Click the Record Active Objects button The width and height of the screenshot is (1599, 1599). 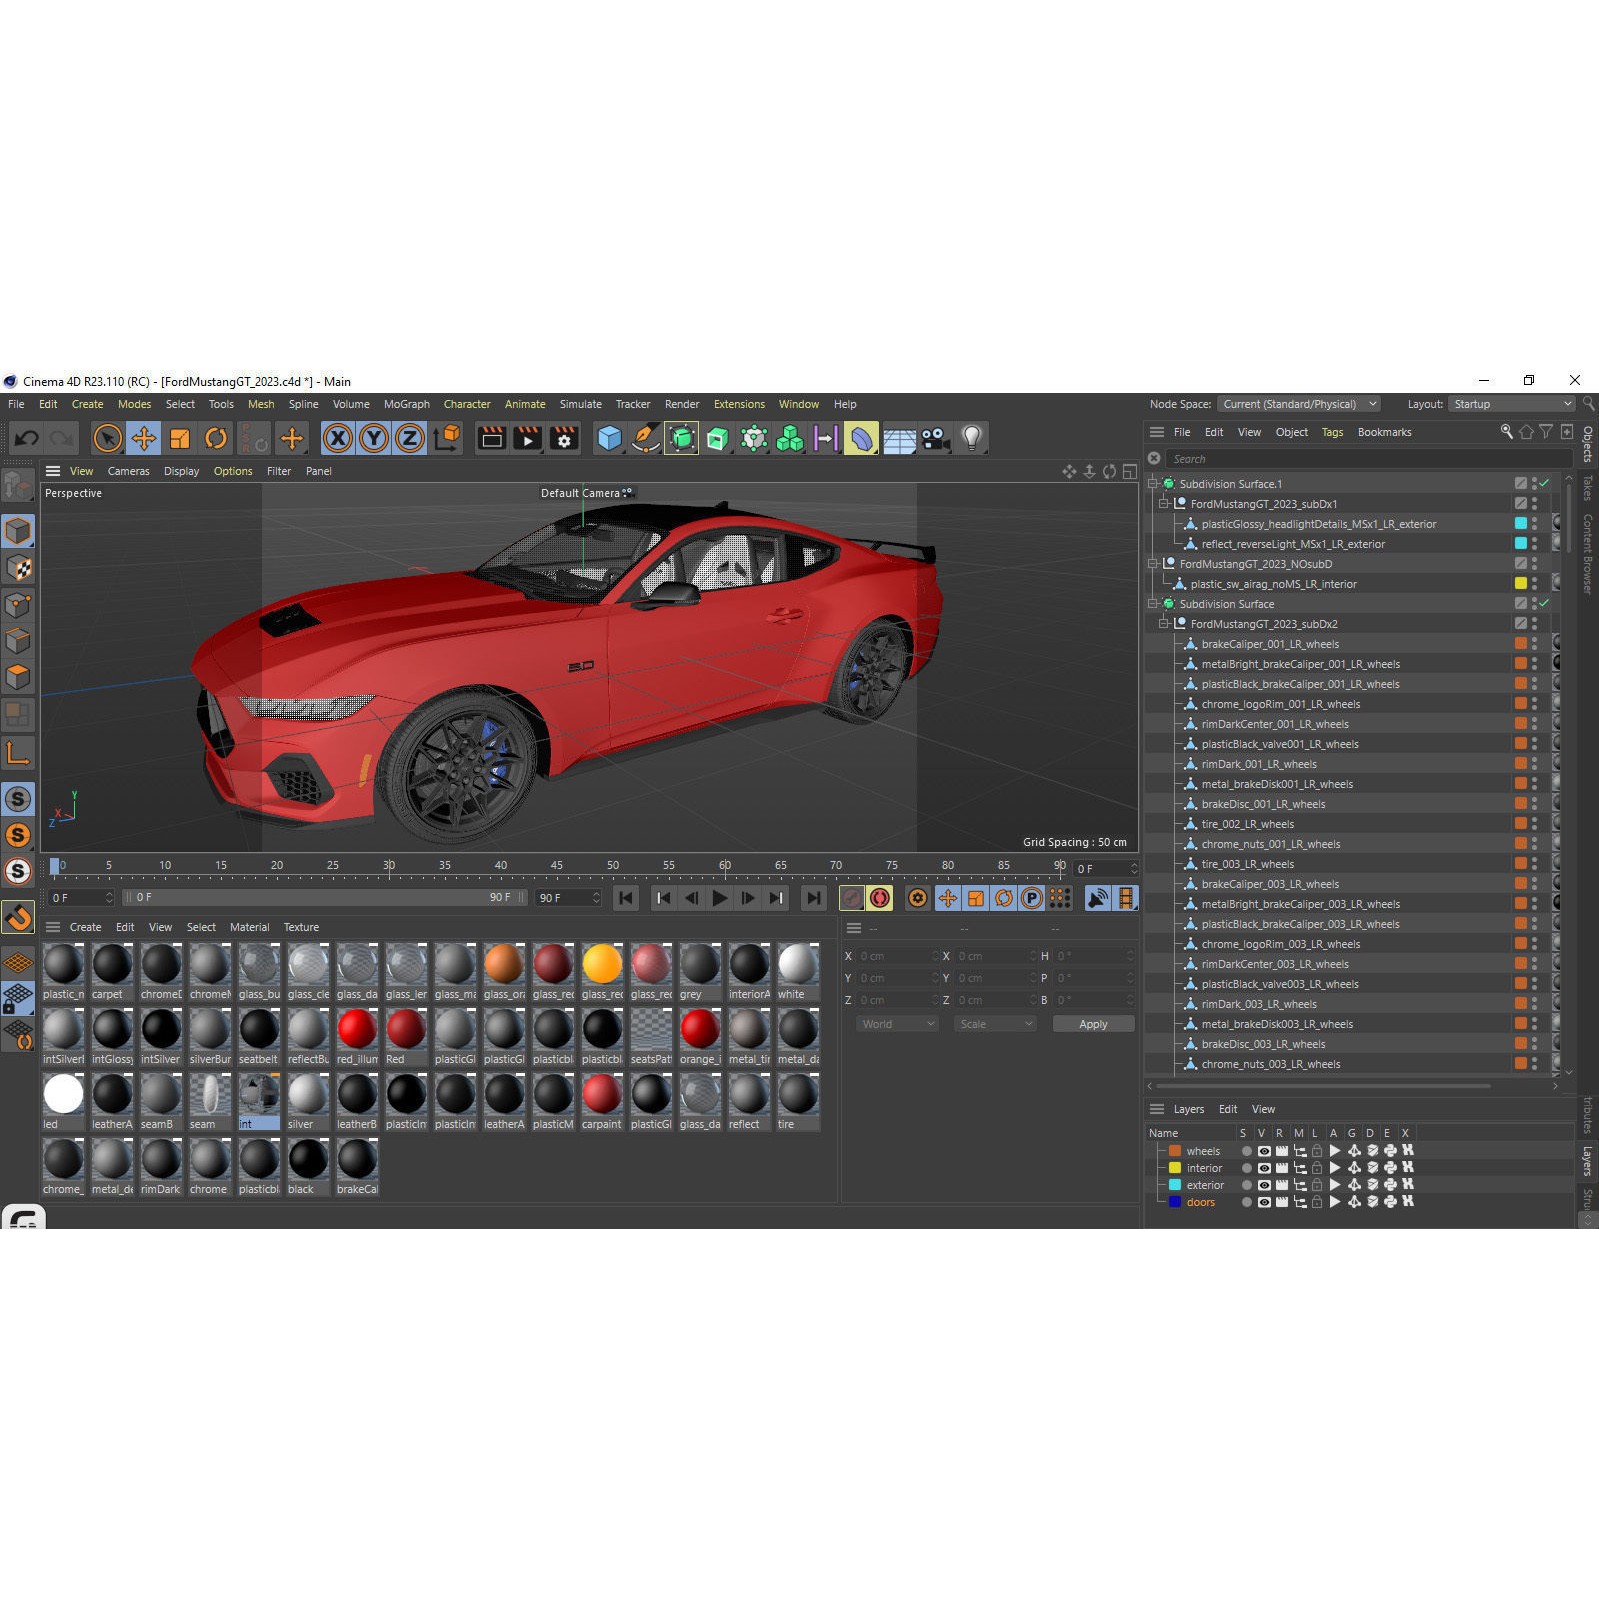click(852, 898)
